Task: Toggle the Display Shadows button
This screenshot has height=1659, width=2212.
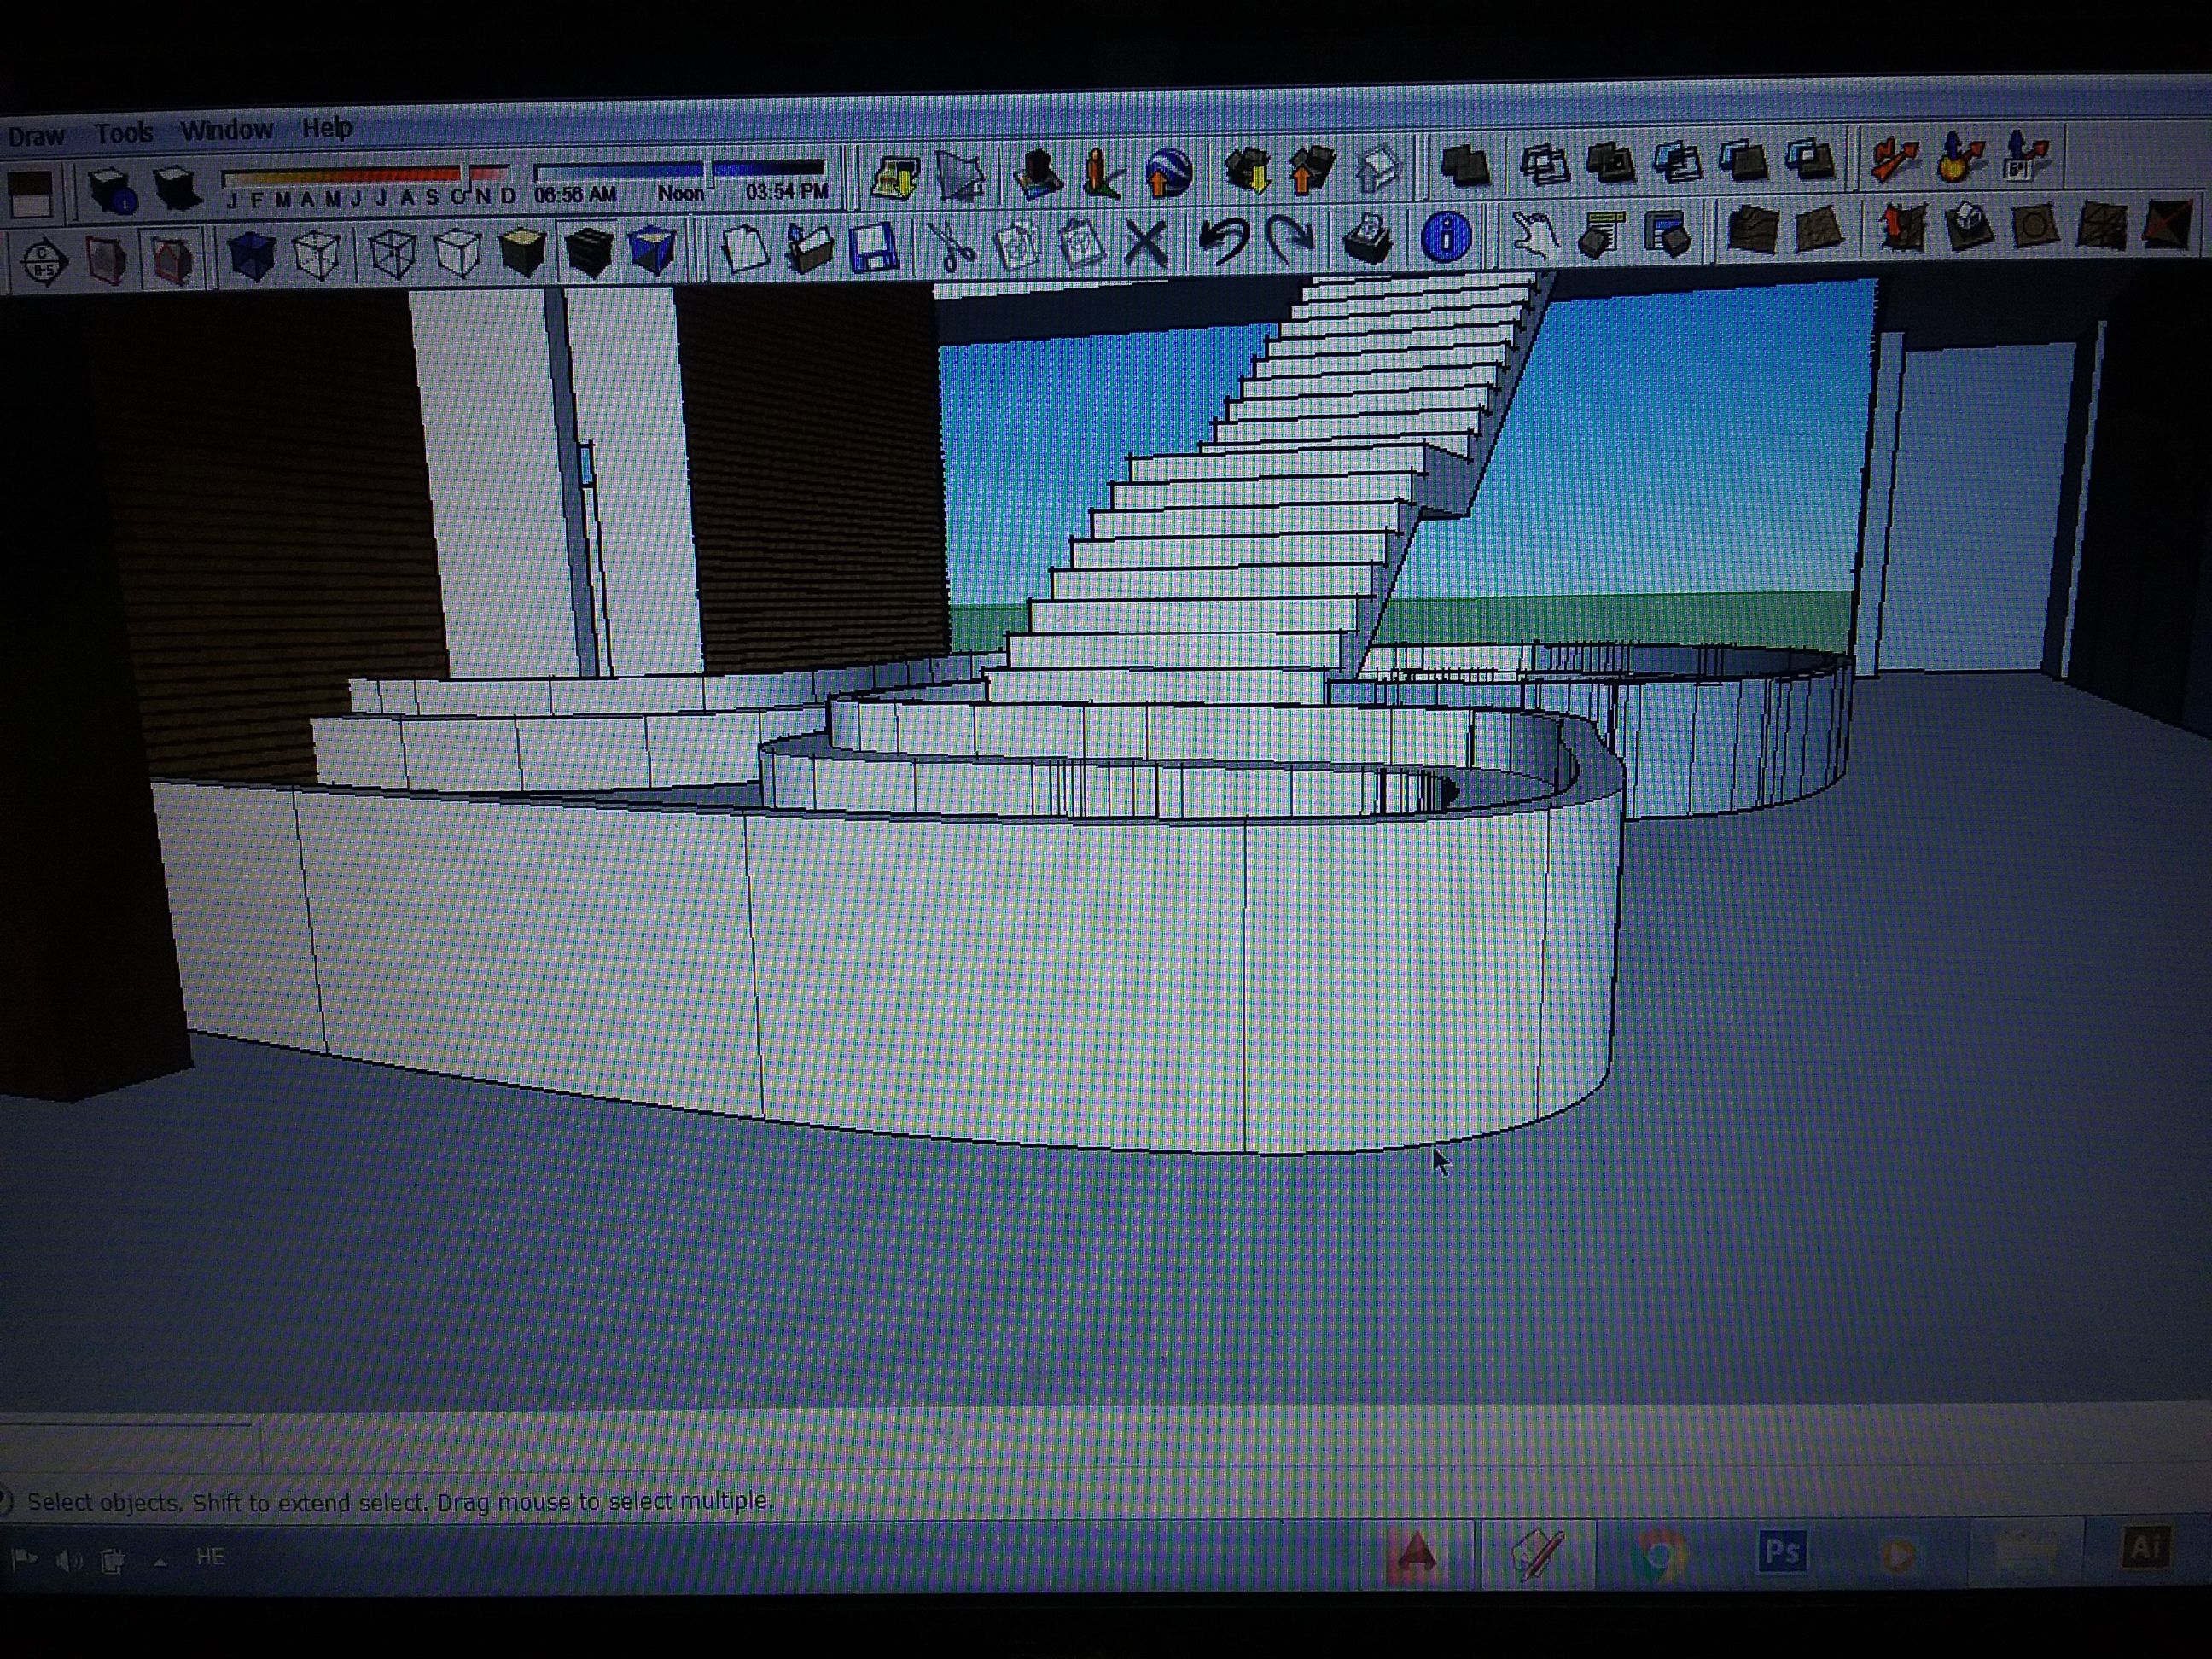Action: point(177,189)
